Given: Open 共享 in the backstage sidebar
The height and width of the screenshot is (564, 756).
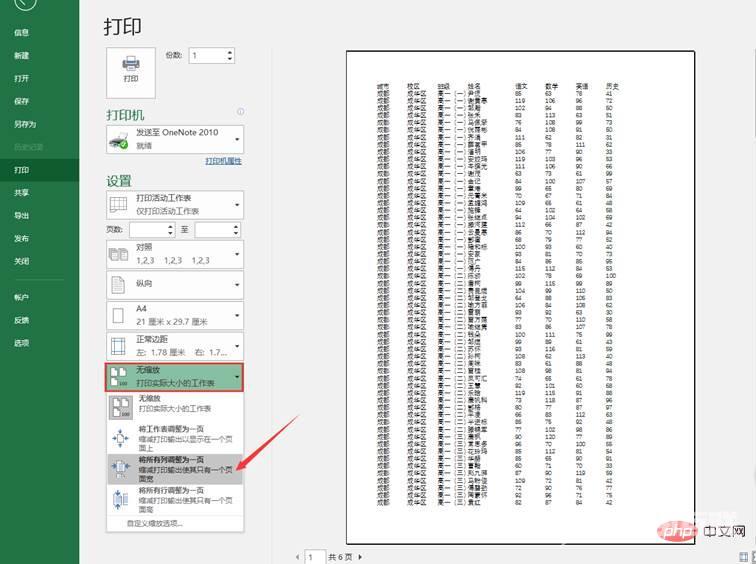Looking at the screenshot, I should pyautogui.click(x=21, y=193).
